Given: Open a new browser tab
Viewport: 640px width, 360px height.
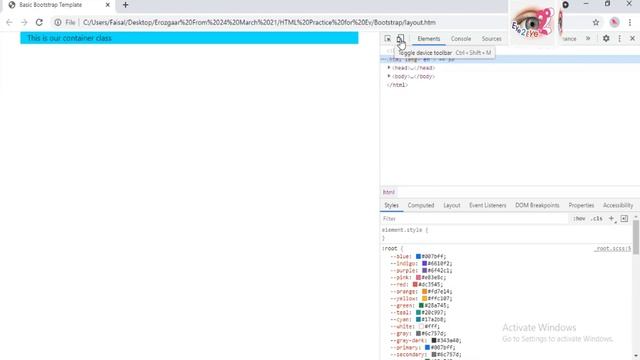Looking at the screenshot, I should (125, 5).
